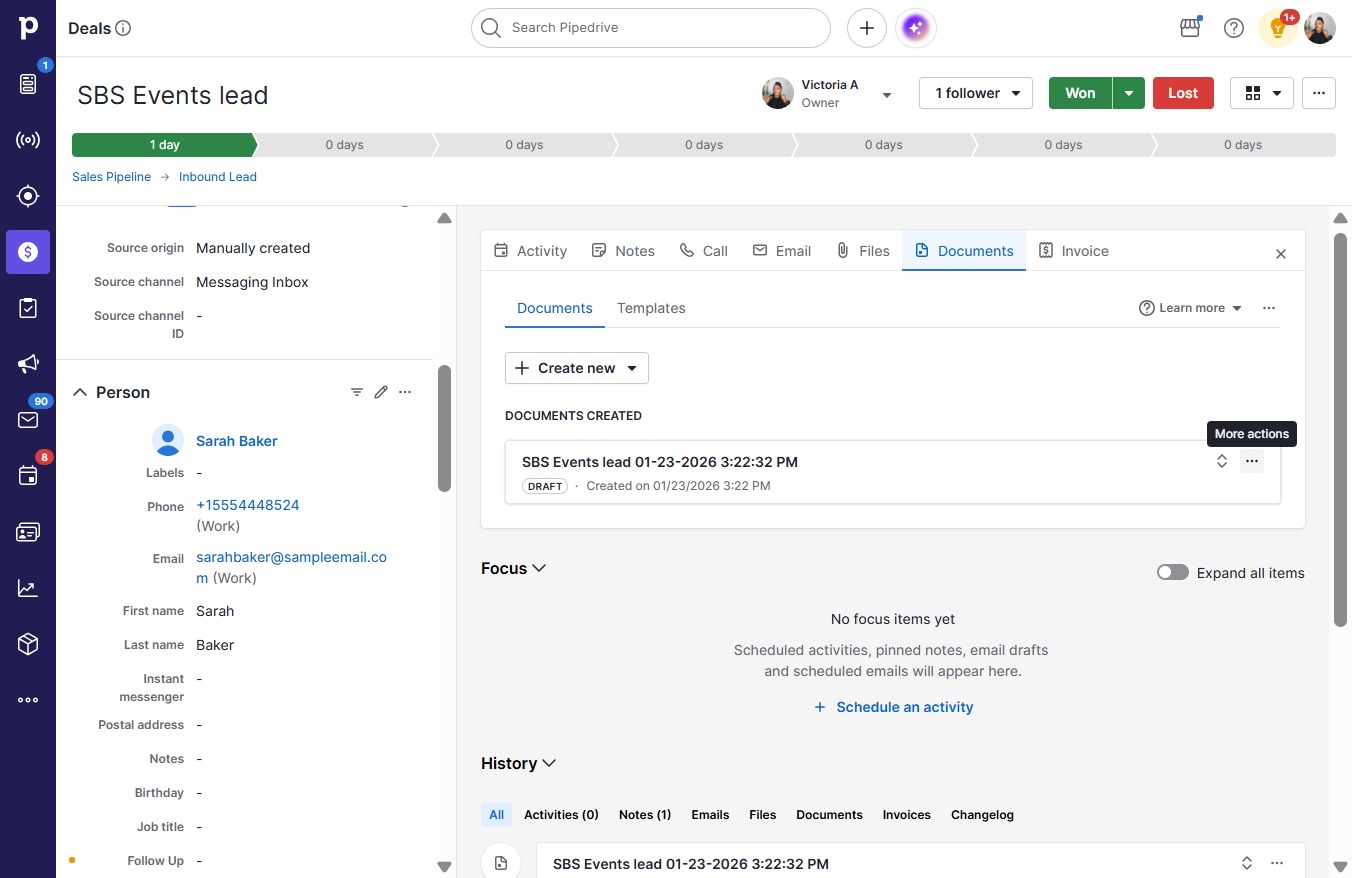This screenshot has height=878, width=1352.
Task: Open the radar signal icon in the sidebar
Action: tap(28, 140)
